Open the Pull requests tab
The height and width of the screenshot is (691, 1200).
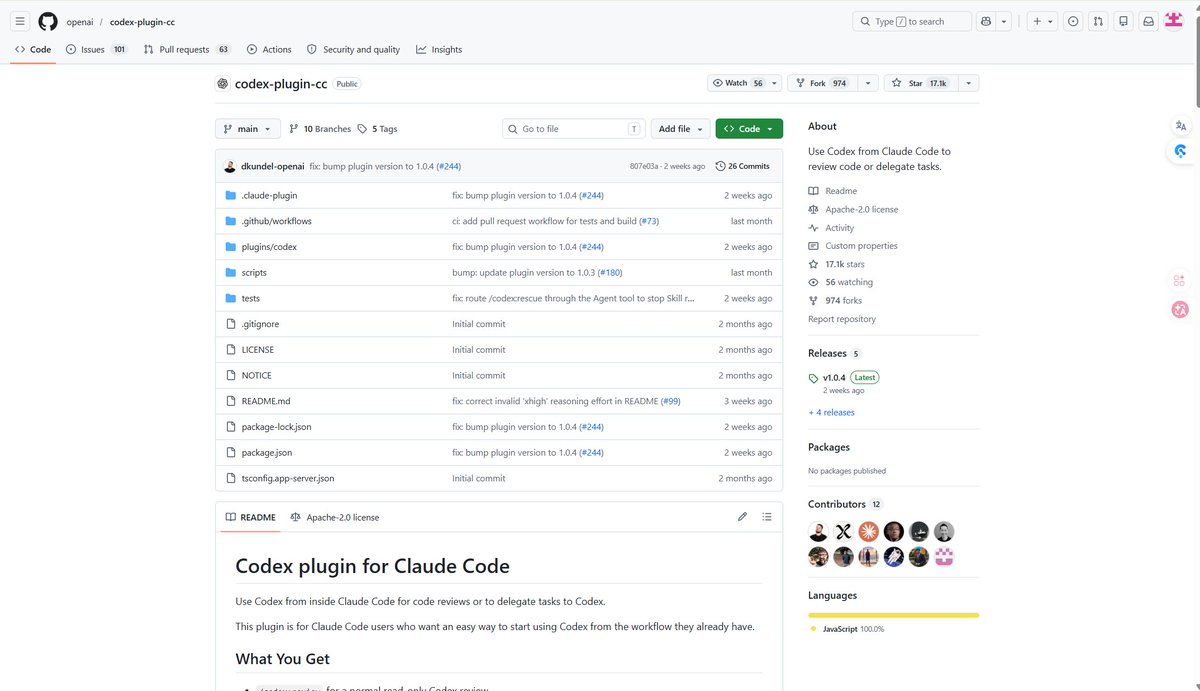pos(187,49)
